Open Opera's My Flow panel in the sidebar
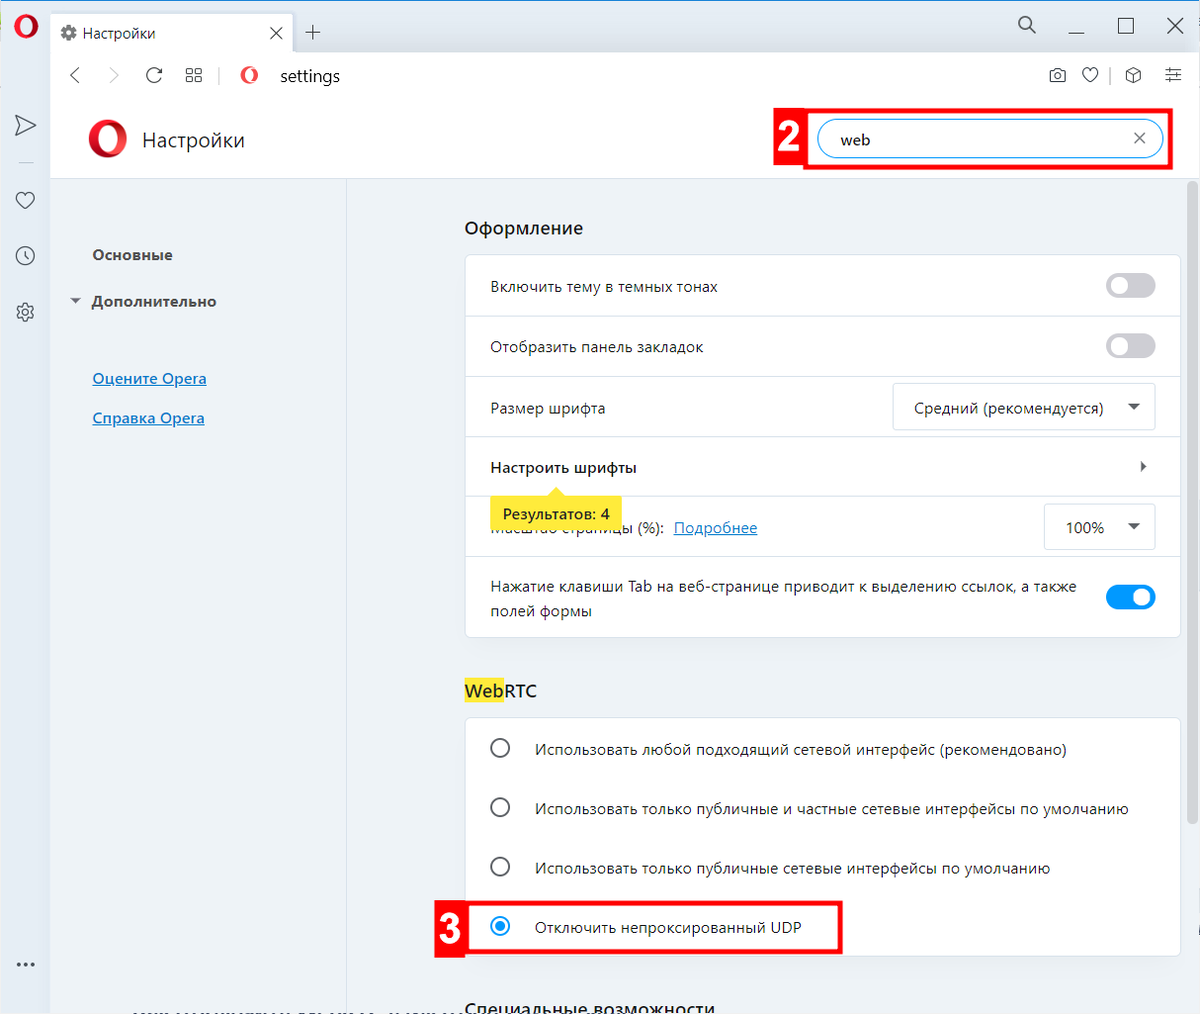 (x=25, y=124)
